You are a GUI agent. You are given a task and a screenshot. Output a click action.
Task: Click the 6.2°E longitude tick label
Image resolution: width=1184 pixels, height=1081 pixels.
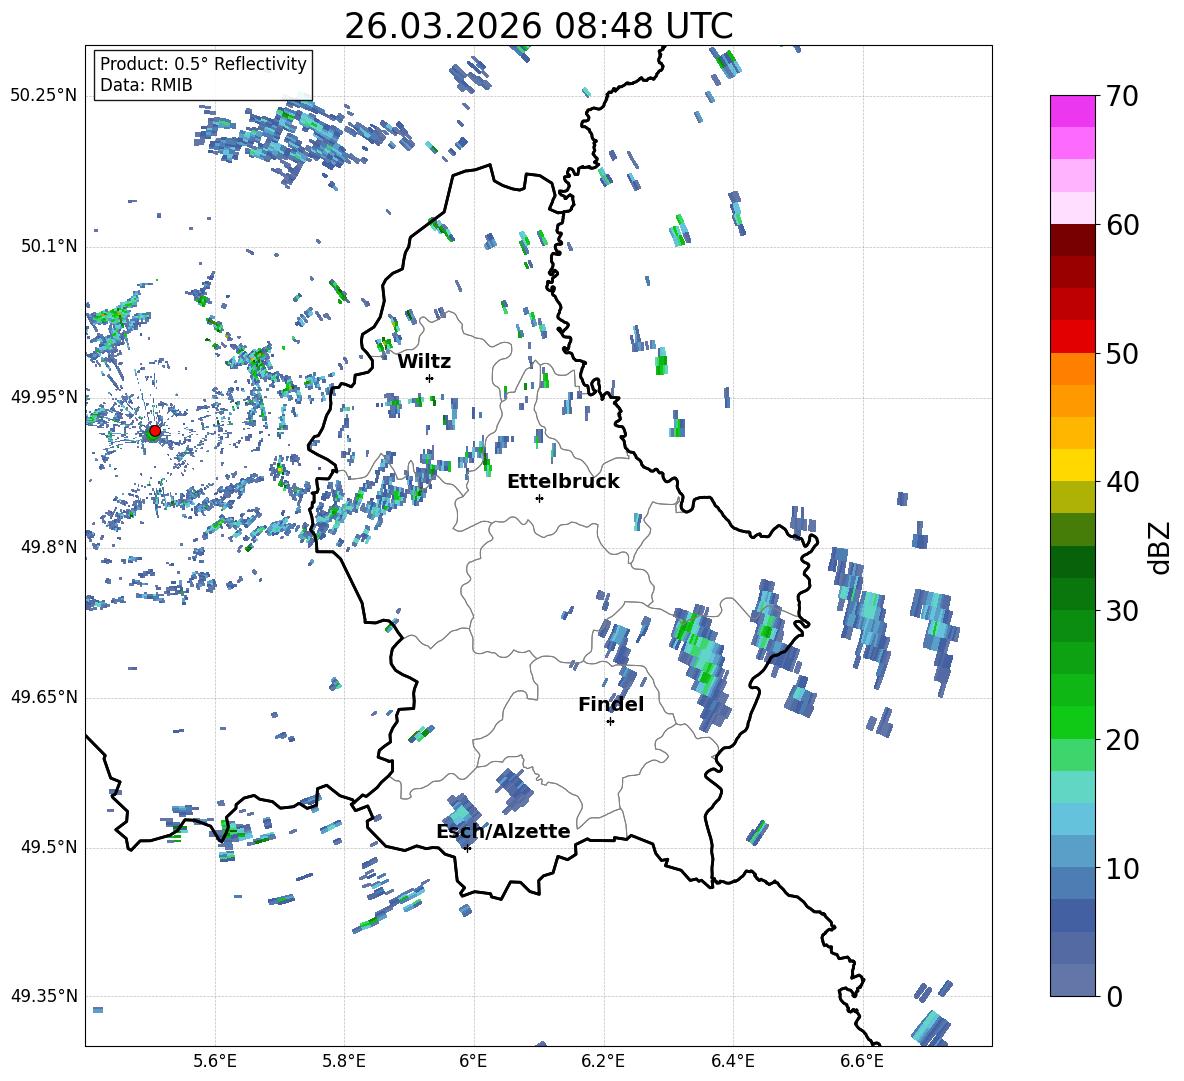coord(603,1060)
